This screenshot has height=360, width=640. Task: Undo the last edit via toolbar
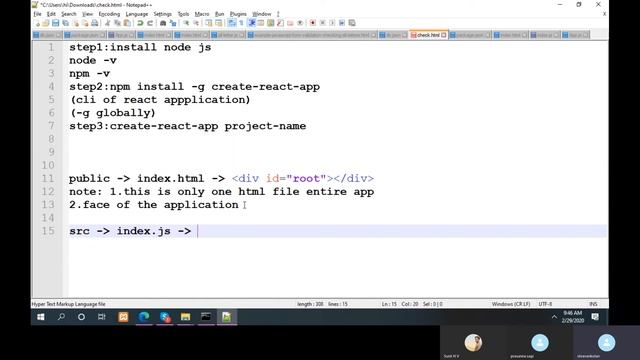[x=140, y=23]
